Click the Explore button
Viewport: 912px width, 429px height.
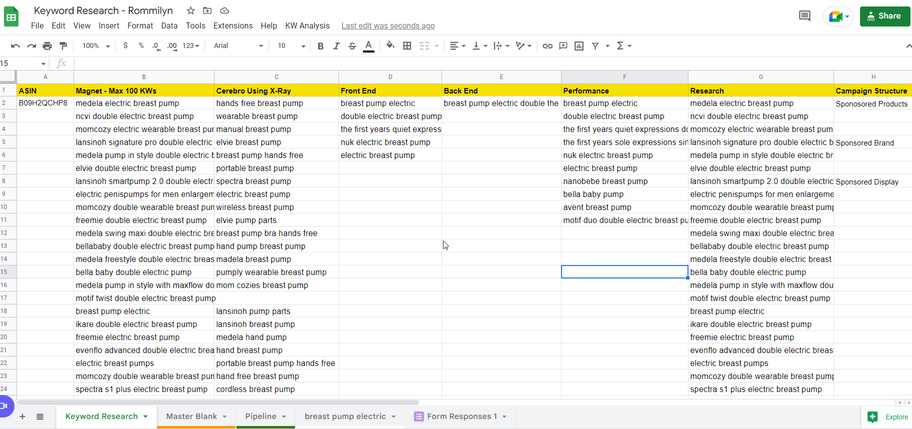pos(888,417)
